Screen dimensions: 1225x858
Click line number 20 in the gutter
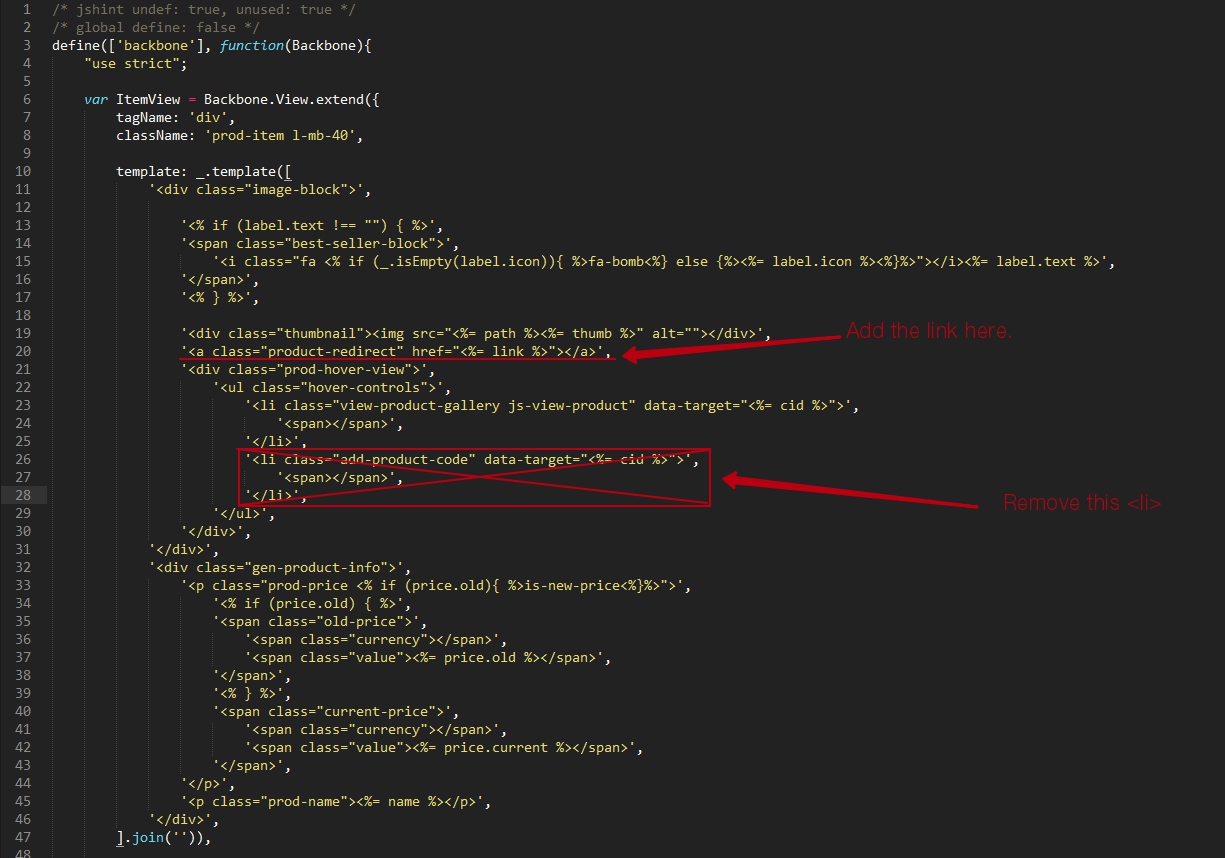(x=24, y=351)
